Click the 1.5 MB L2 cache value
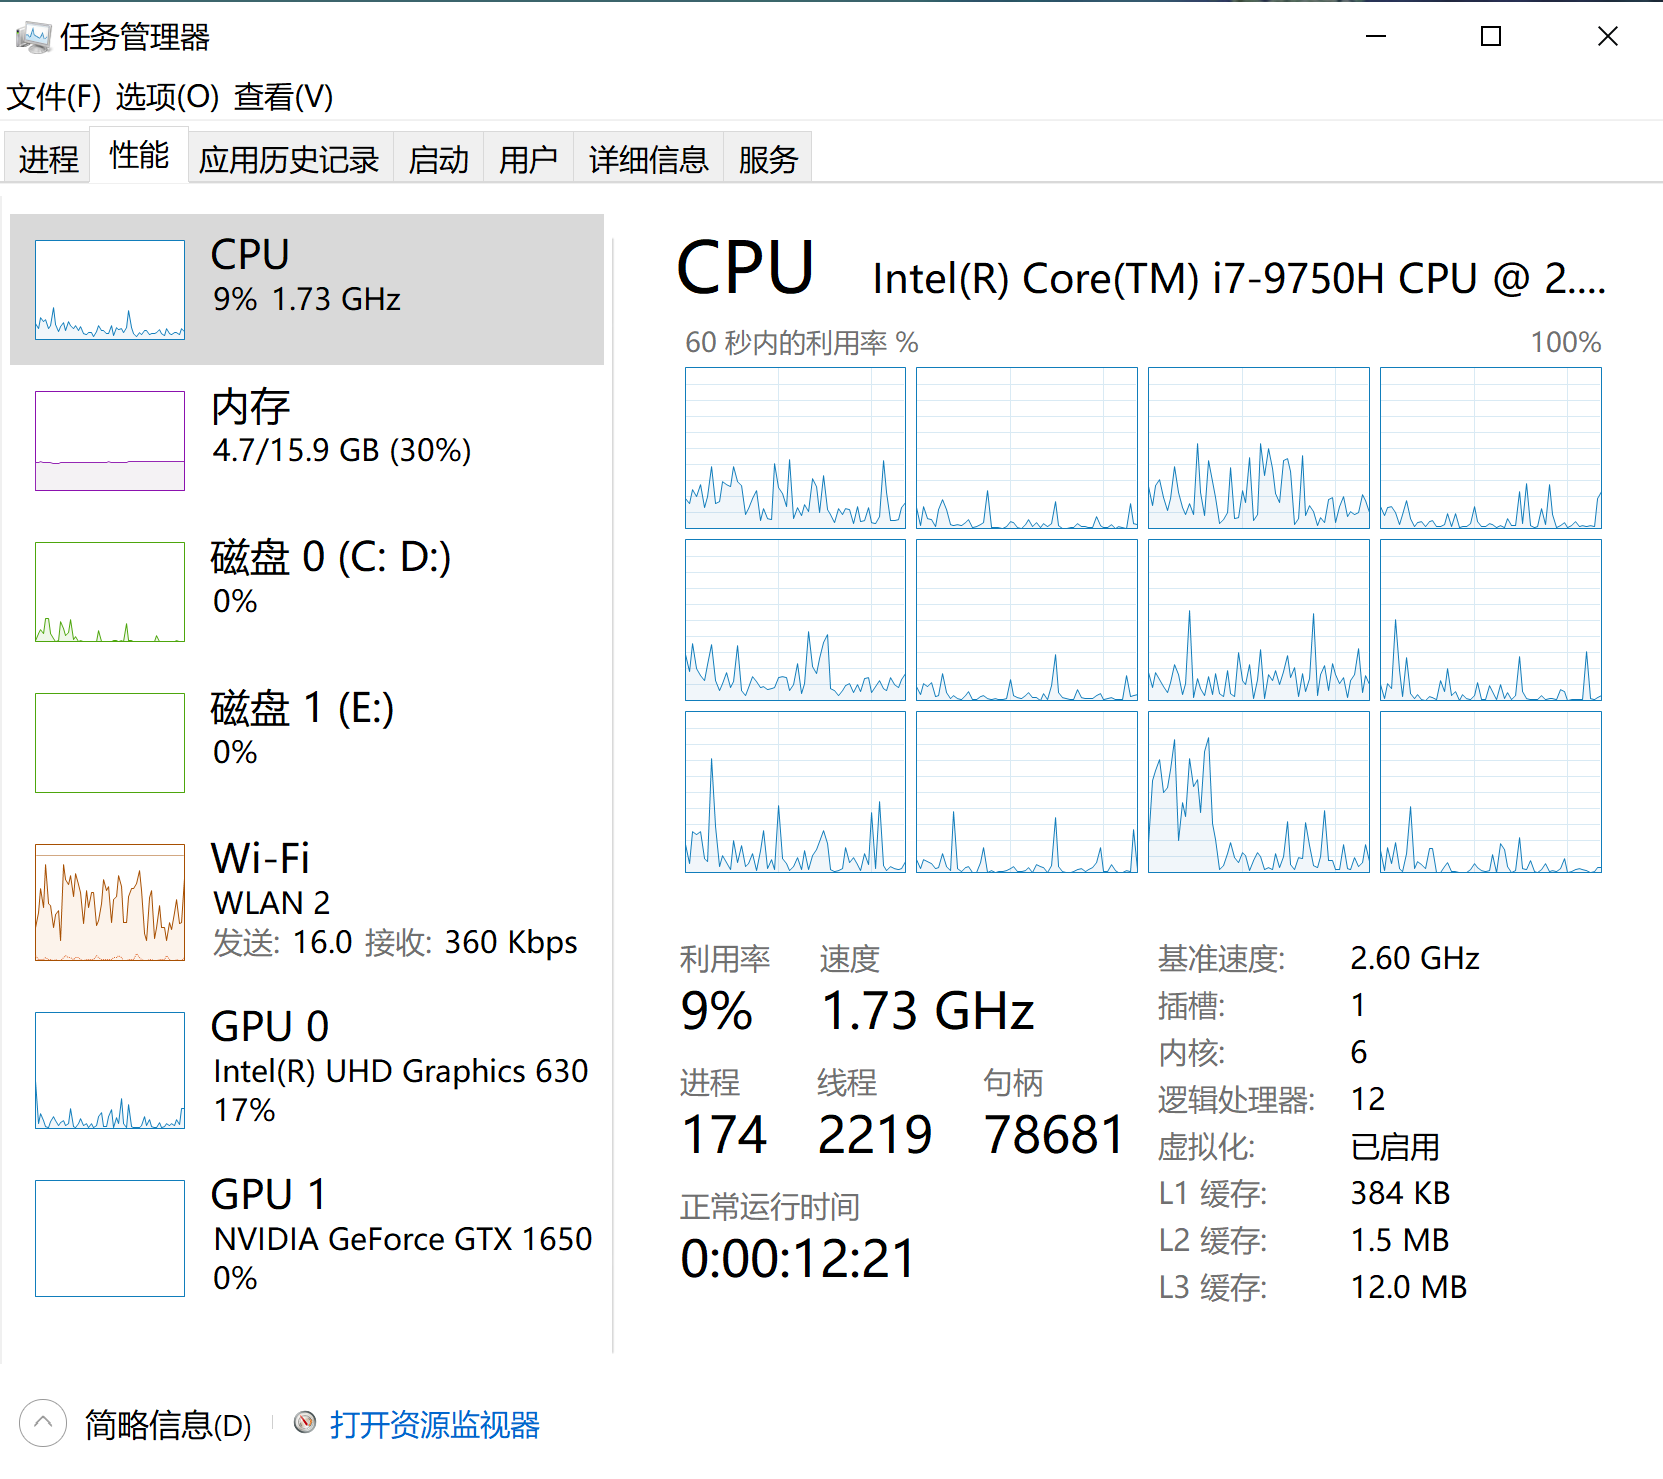Screen dimensions: 1663x1479 [1399, 1240]
